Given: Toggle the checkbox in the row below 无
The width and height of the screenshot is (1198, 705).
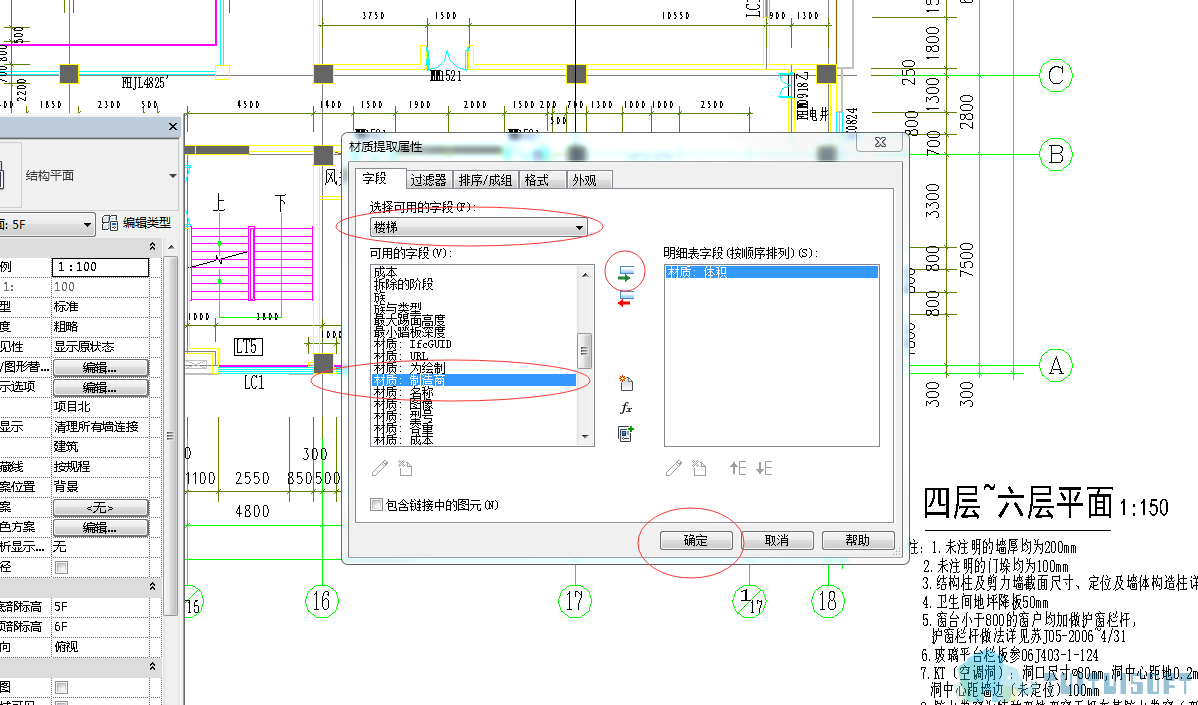Looking at the screenshot, I should click(x=62, y=568).
